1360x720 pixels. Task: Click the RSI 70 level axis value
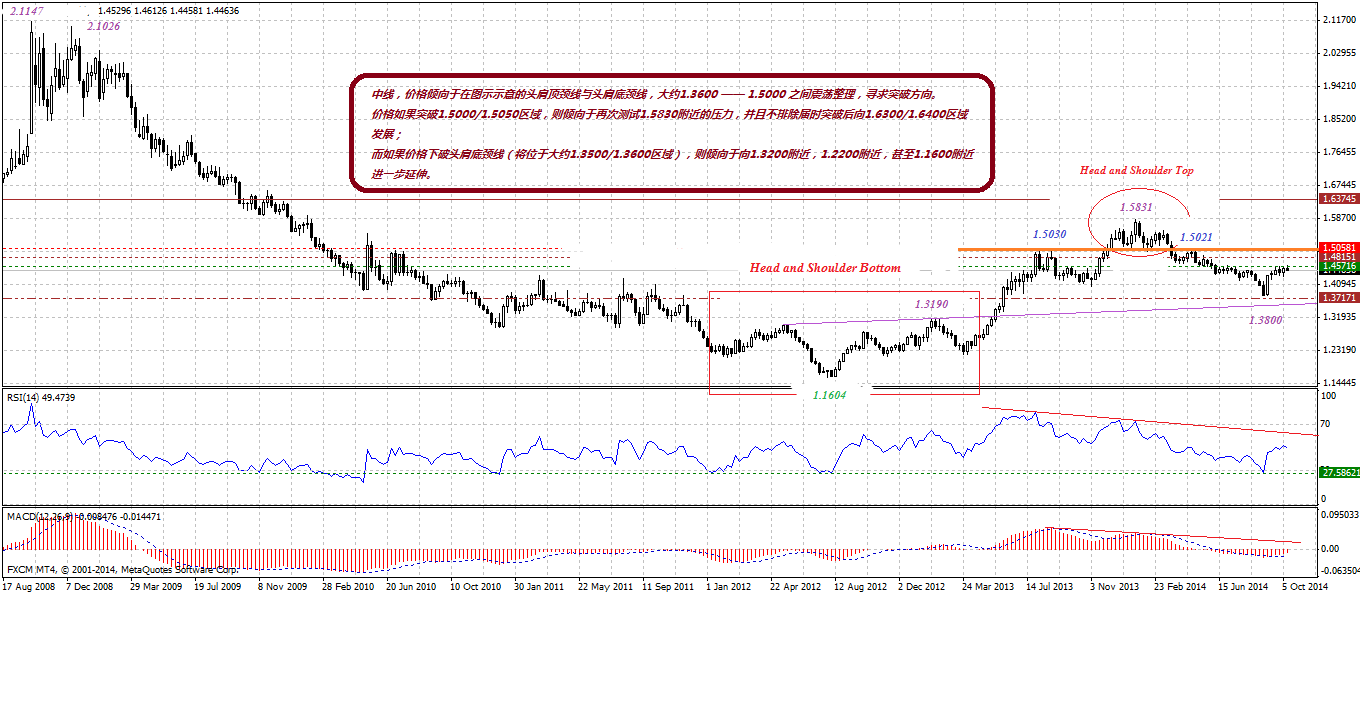click(1327, 425)
